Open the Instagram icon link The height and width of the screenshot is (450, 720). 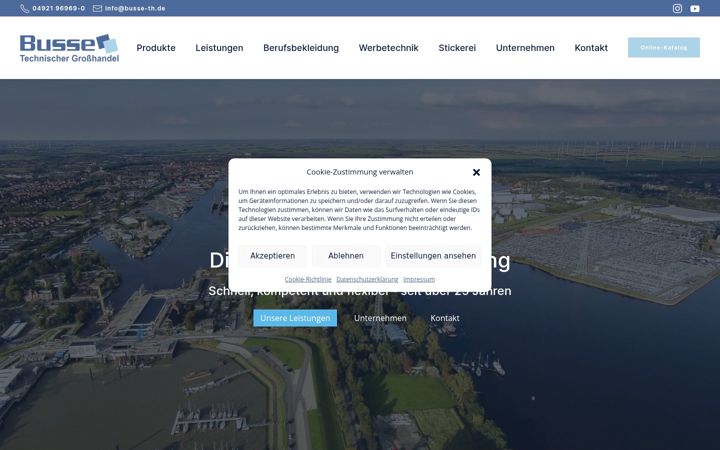[x=677, y=8]
